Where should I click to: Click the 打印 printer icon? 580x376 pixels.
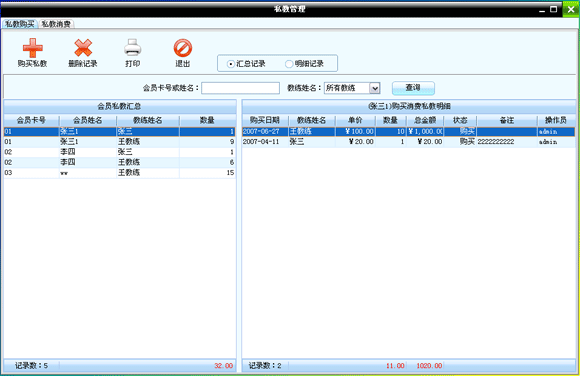132,48
